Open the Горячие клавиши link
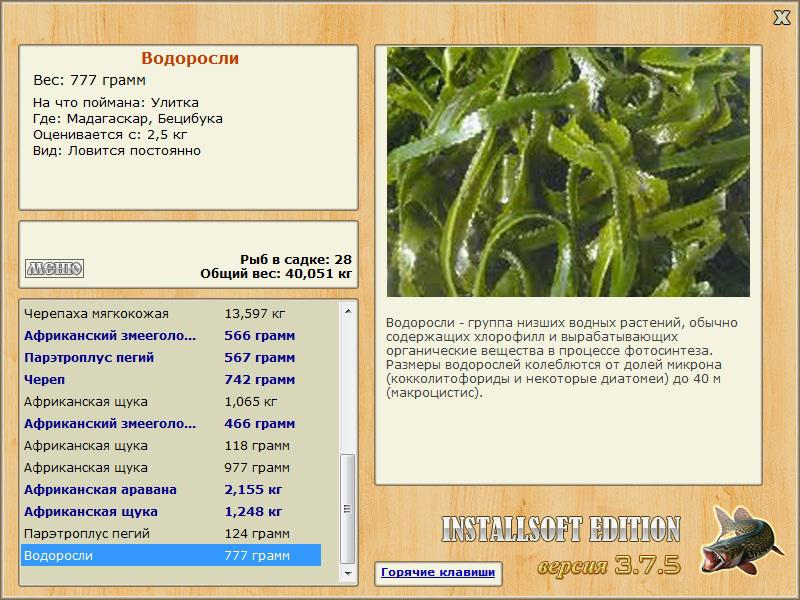The height and width of the screenshot is (600, 800). [x=438, y=572]
